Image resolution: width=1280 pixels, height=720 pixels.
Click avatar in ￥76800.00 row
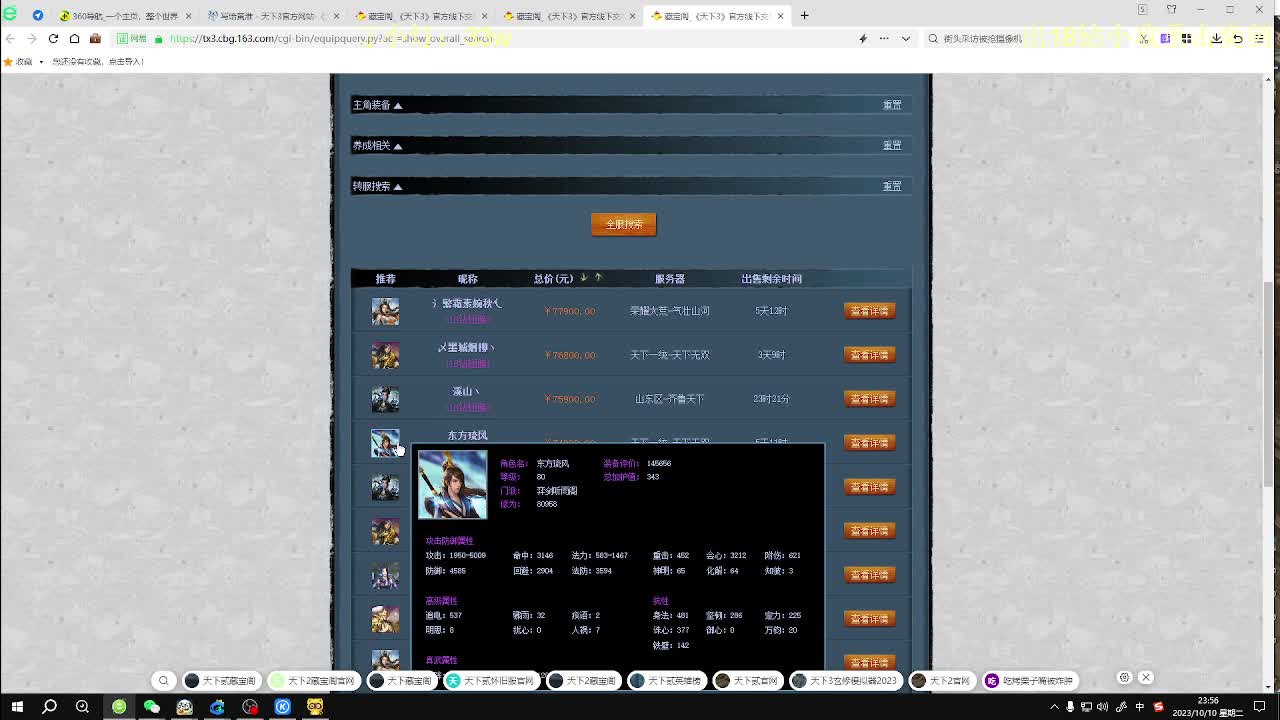coord(385,355)
